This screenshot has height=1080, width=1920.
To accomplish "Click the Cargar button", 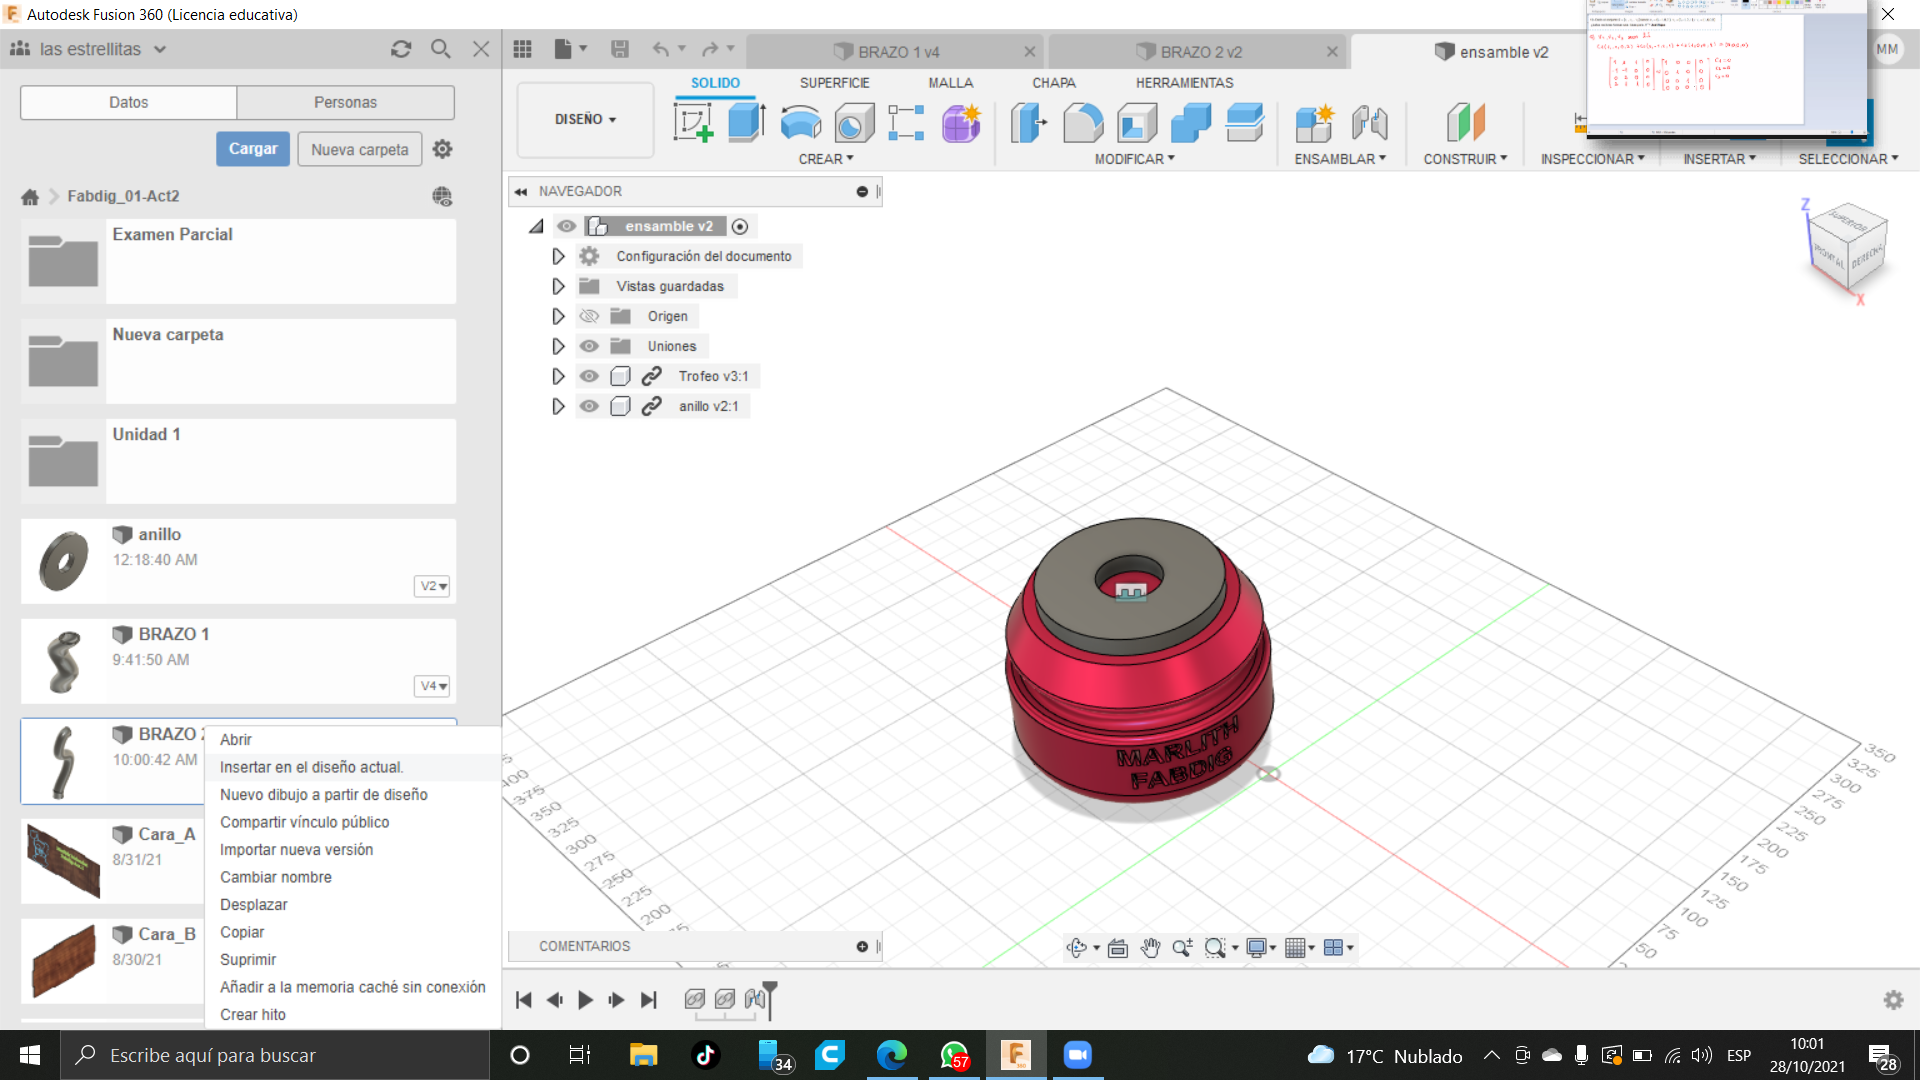I will 253,149.
